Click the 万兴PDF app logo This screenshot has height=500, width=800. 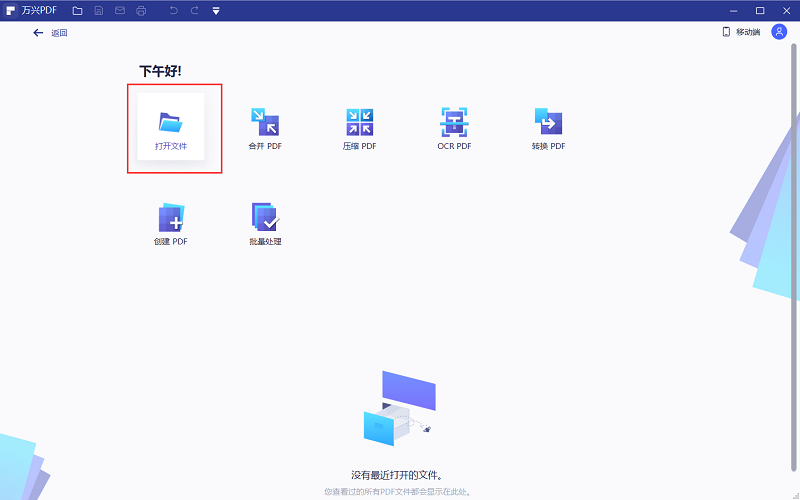(11, 10)
